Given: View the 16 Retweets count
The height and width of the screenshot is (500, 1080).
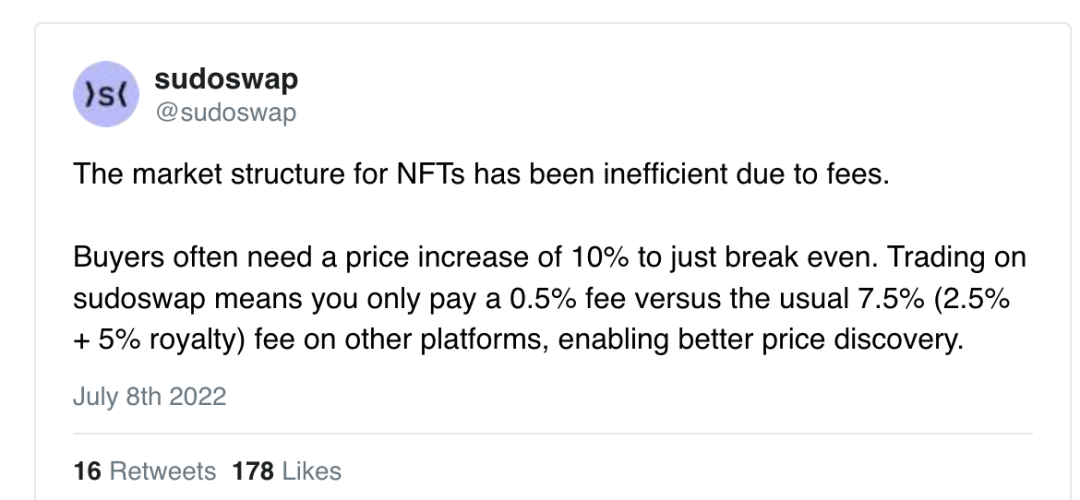Looking at the screenshot, I should point(144,470).
